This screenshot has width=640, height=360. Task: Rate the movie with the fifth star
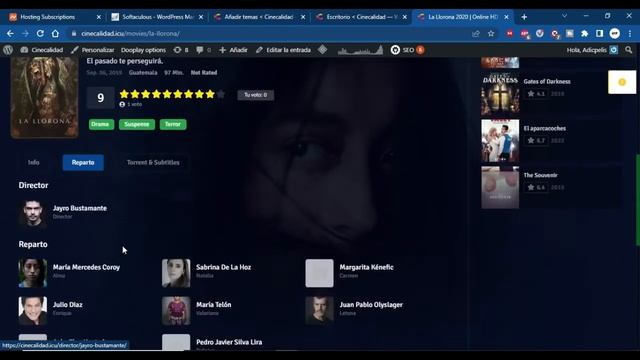click(x=167, y=94)
